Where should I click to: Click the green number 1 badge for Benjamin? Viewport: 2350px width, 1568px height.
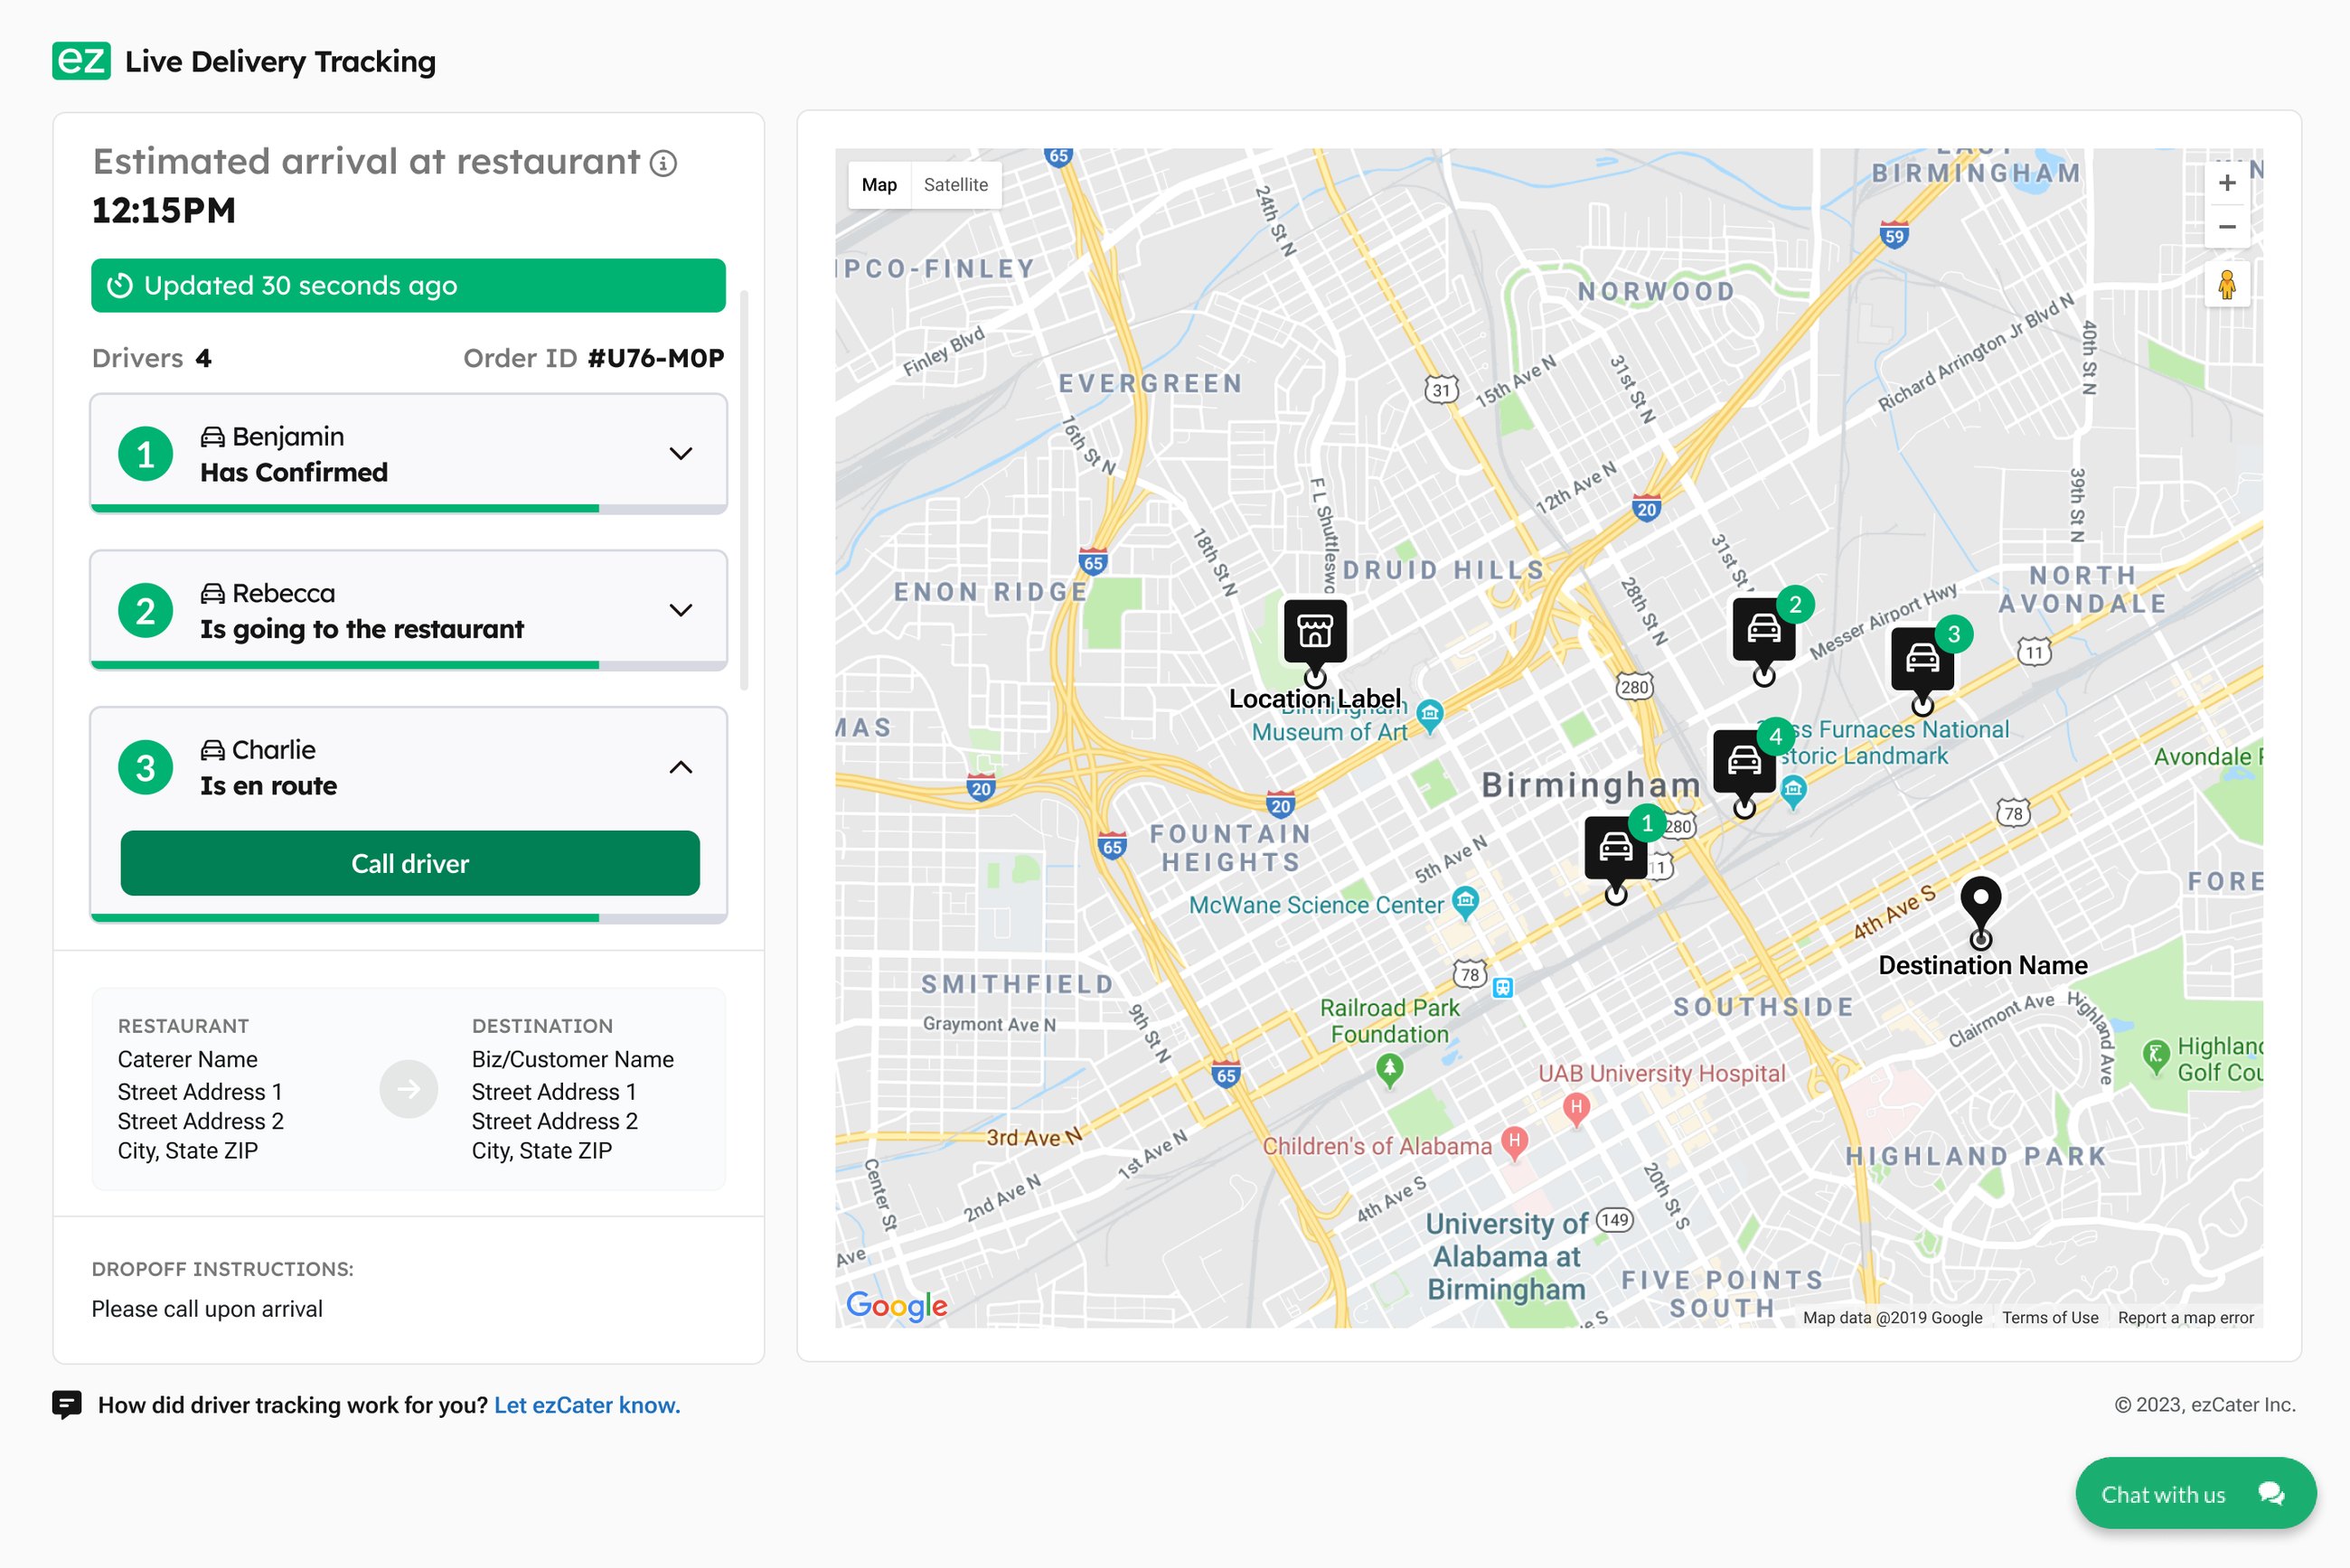tap(146, 454)
